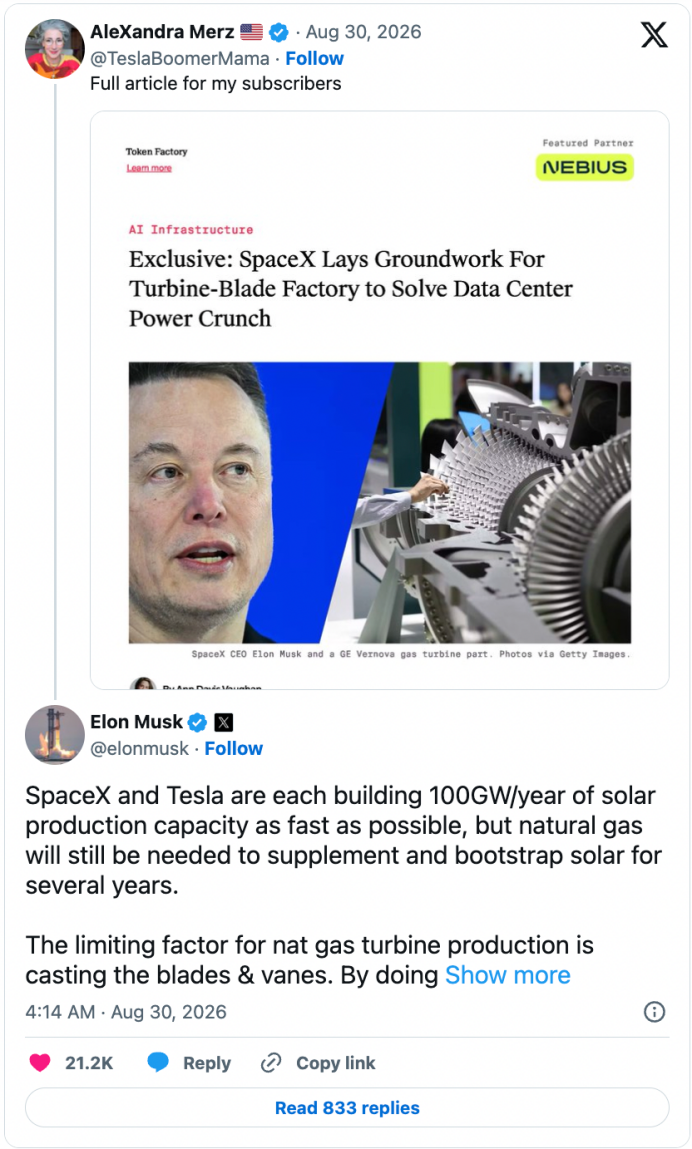The height and width of the screenshot is (1149, 692).
Task: Like the tweet with heart icon
Action: click(x=40, y=1063)
